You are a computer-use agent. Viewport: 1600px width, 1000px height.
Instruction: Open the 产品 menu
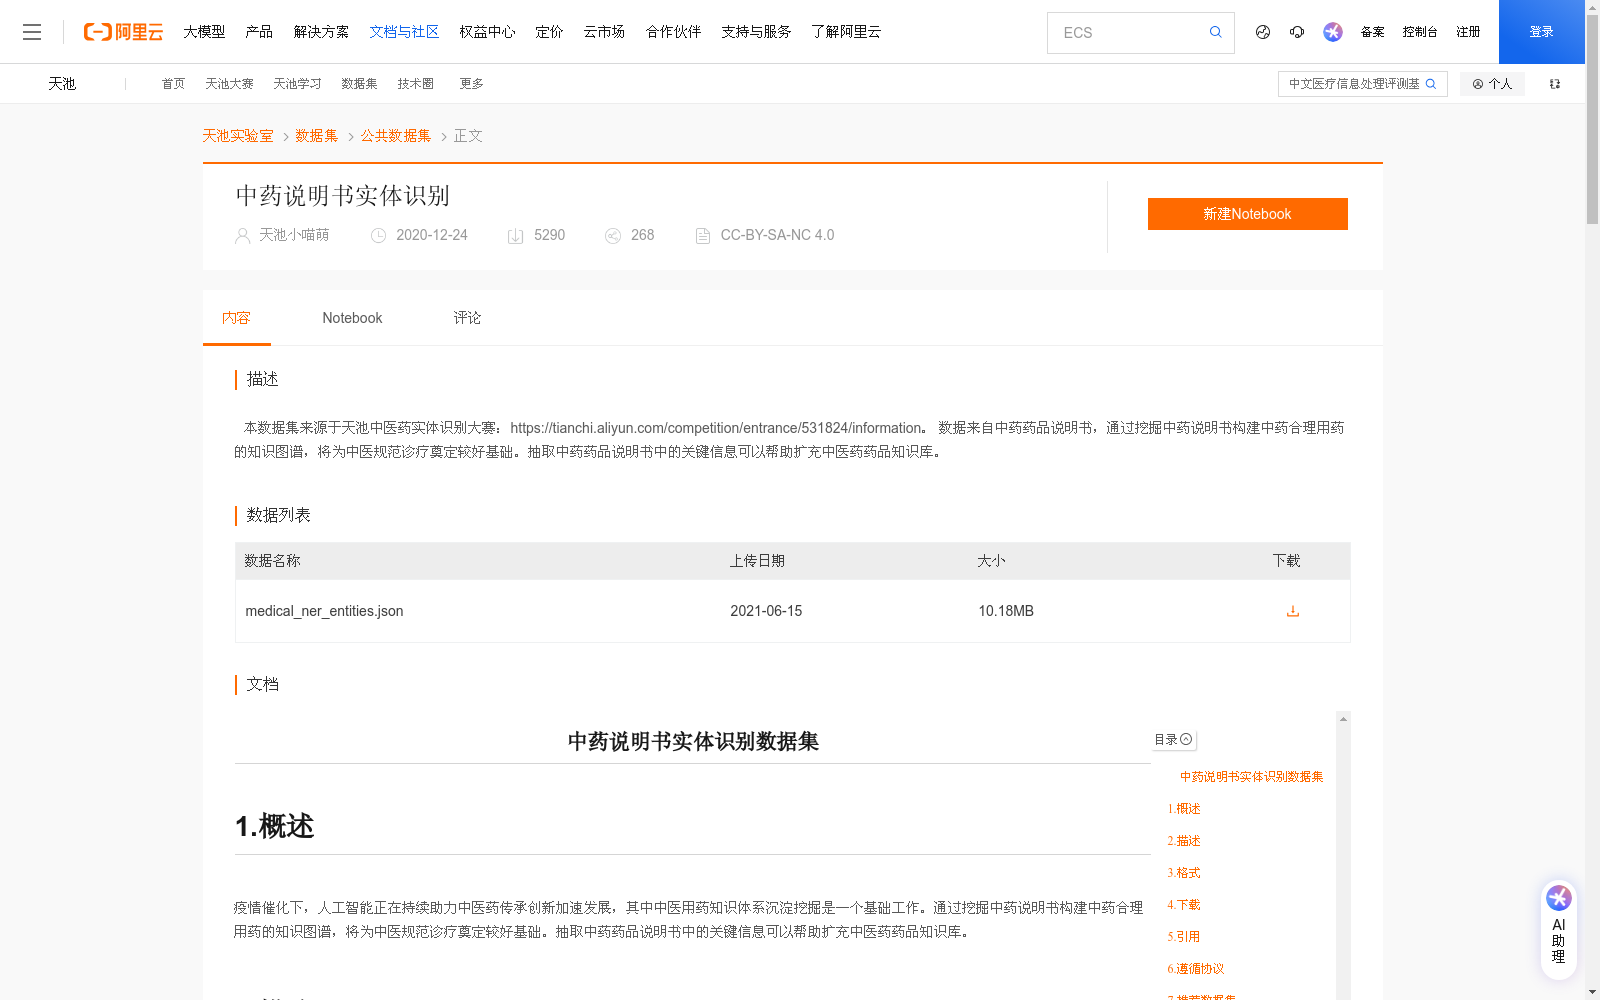point(259,32)
